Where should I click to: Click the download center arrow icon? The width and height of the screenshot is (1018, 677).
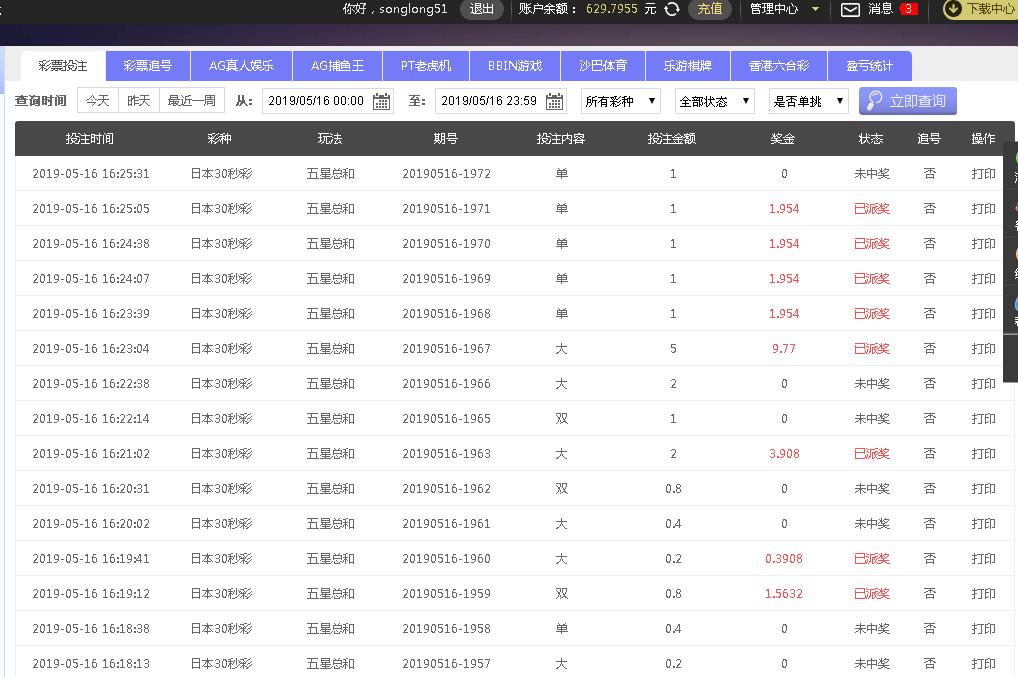coord(952,9)
